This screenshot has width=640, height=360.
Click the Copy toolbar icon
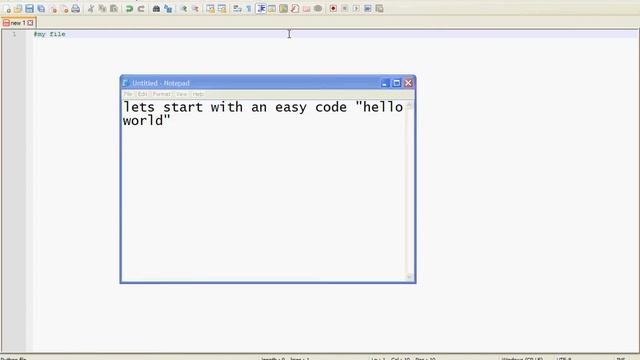102,9
